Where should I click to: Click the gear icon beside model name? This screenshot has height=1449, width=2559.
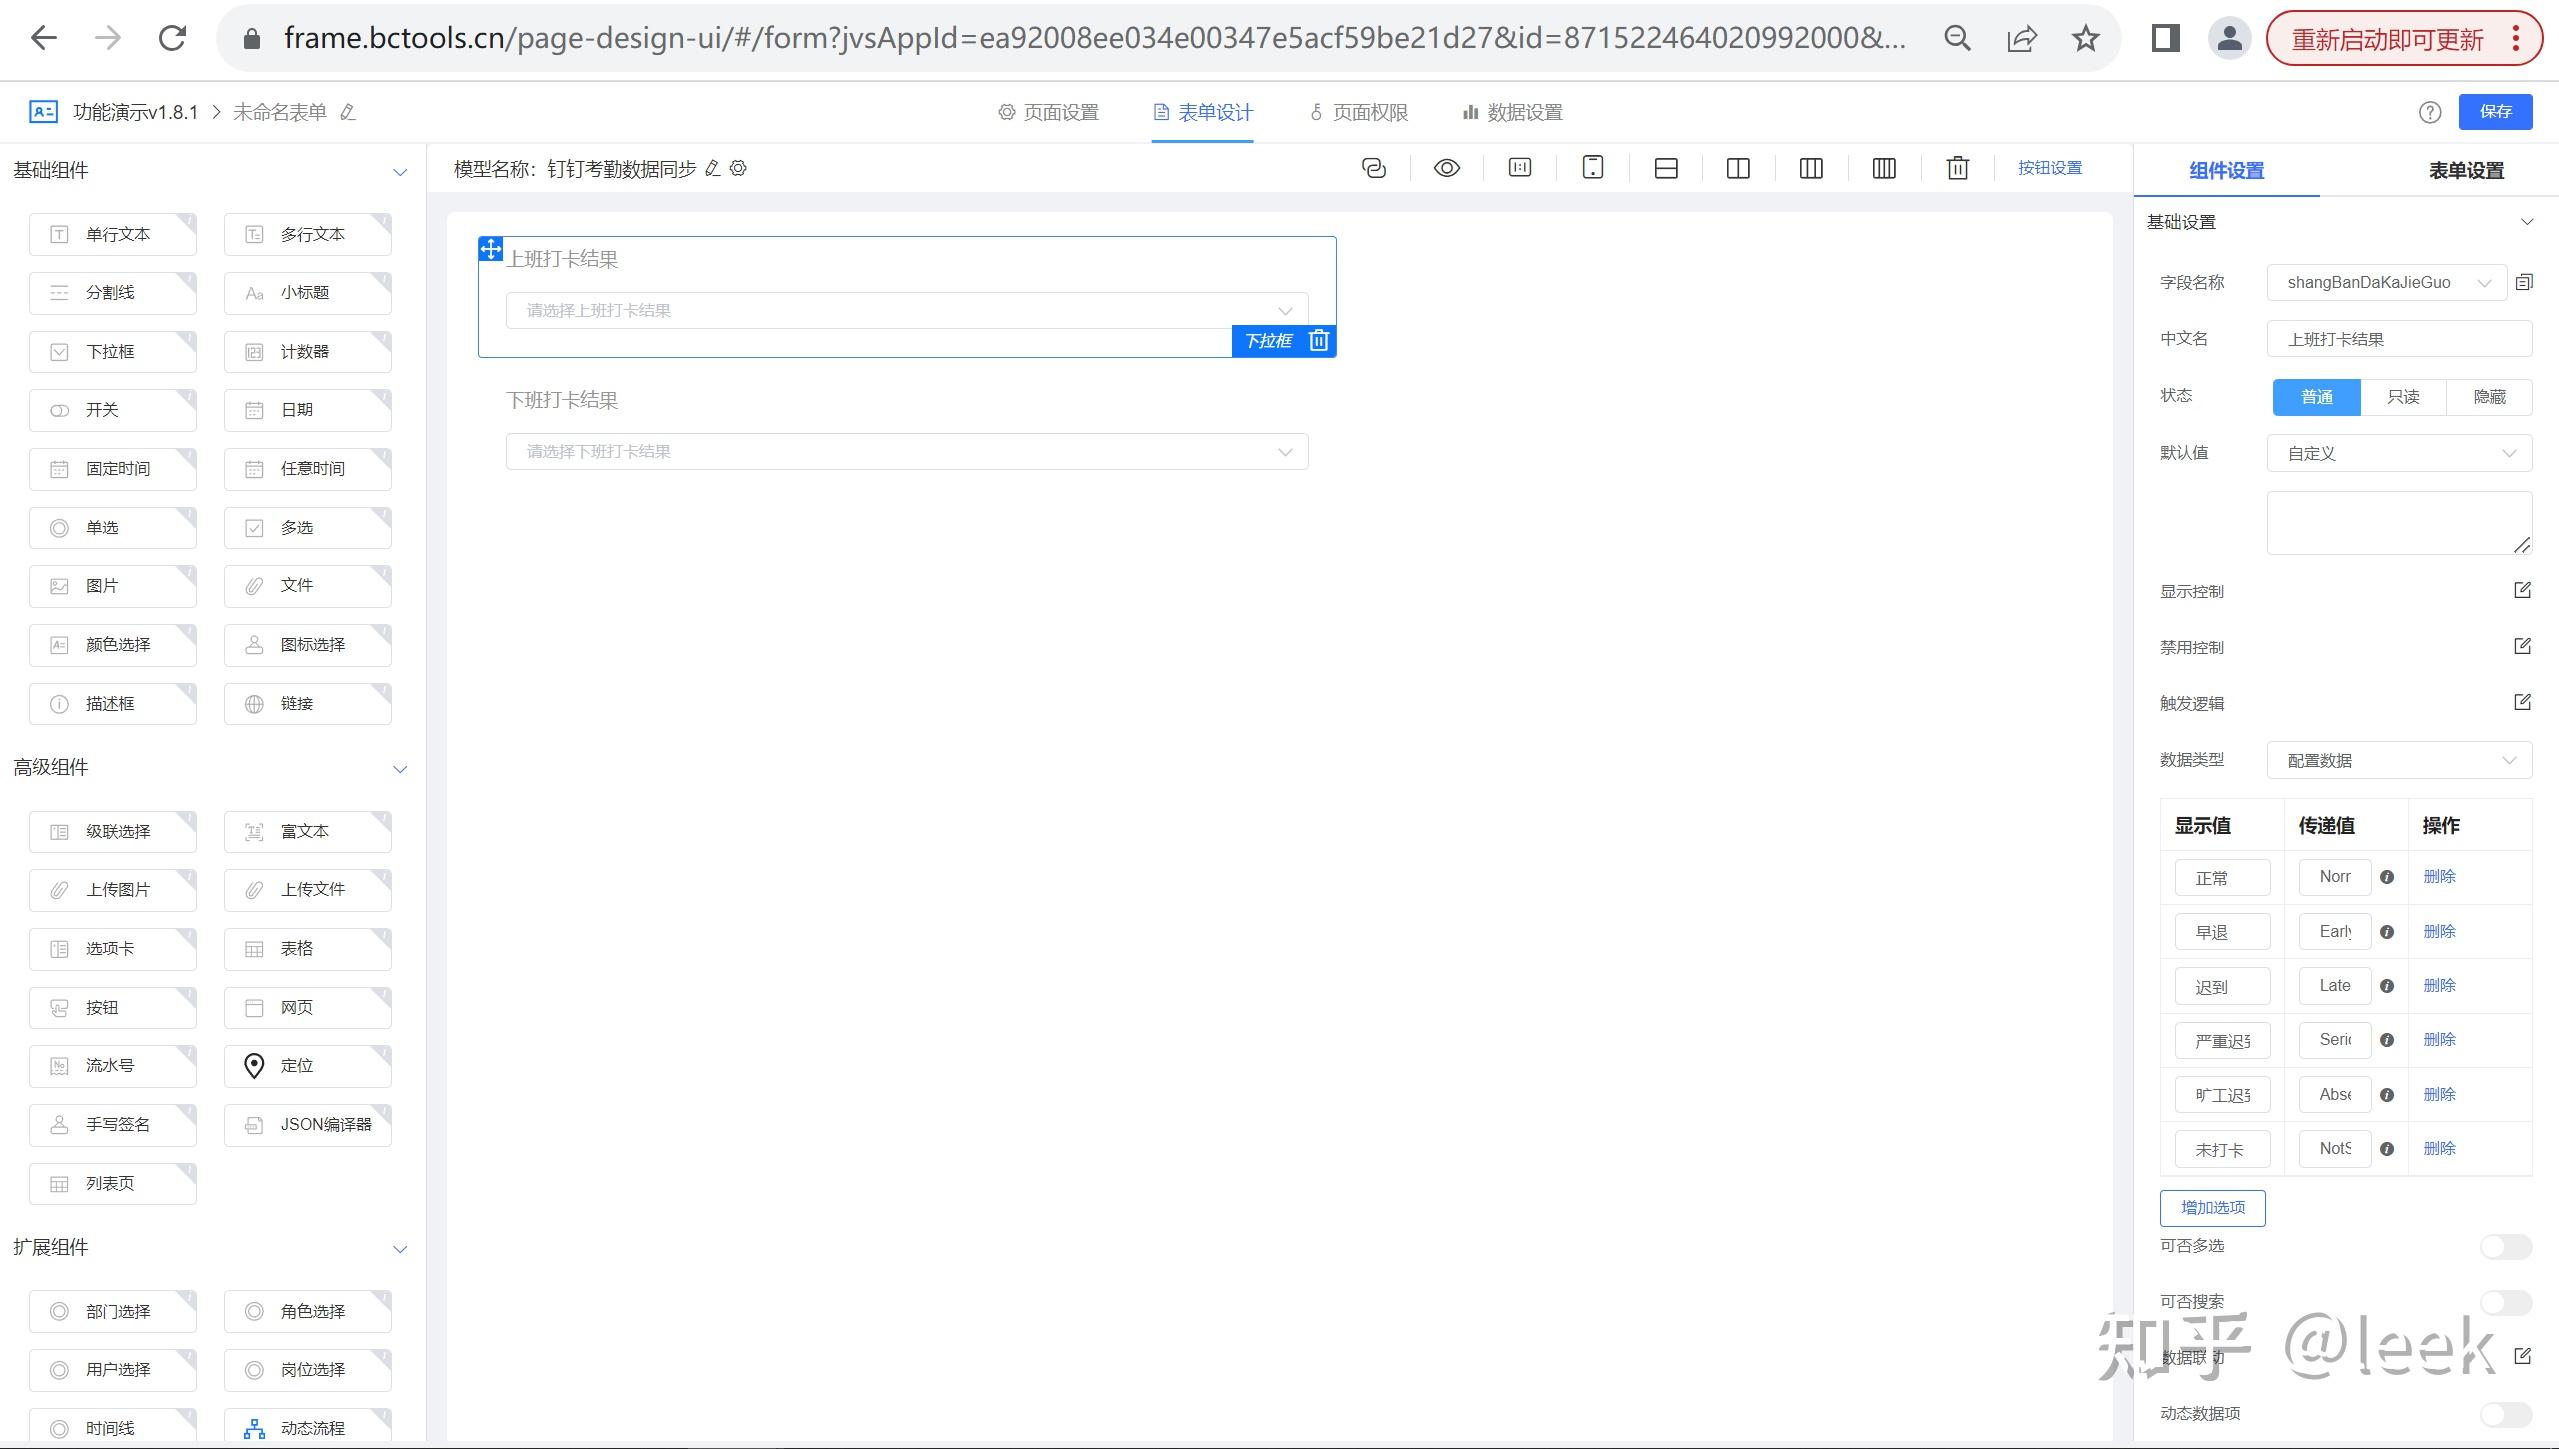[x=738, y=168]
